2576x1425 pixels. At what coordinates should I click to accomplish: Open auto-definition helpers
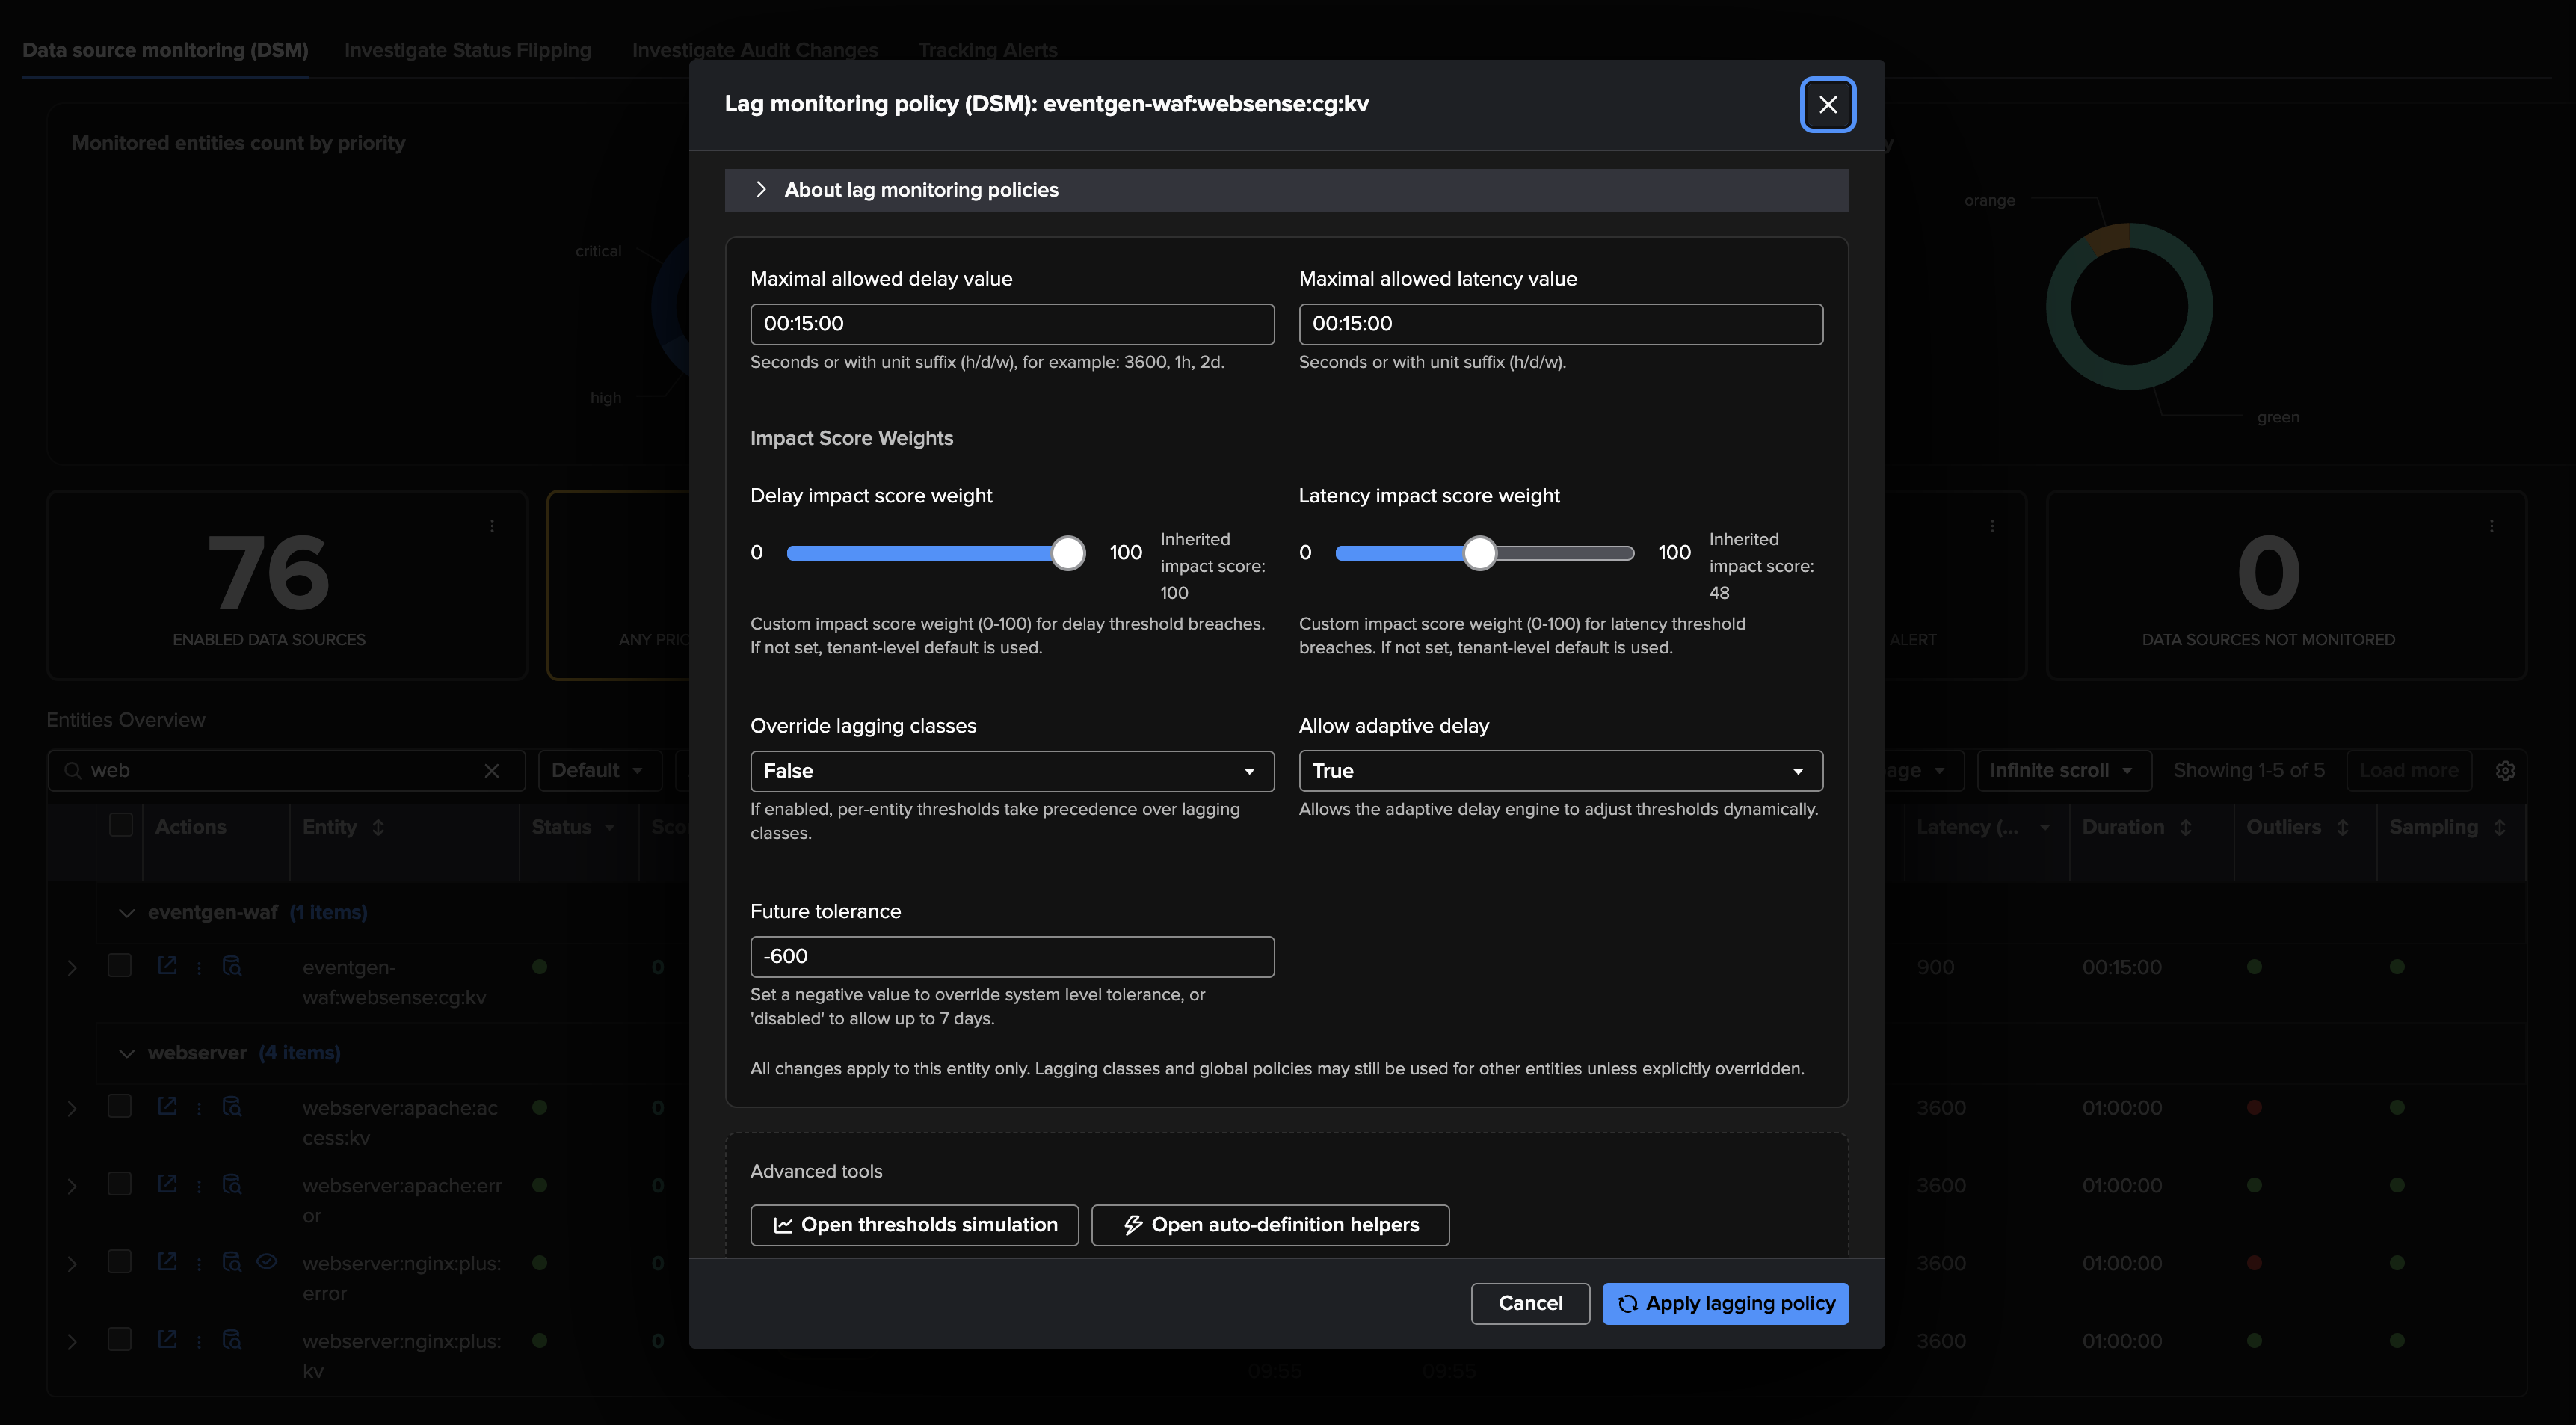(x=1269, y=1225)
